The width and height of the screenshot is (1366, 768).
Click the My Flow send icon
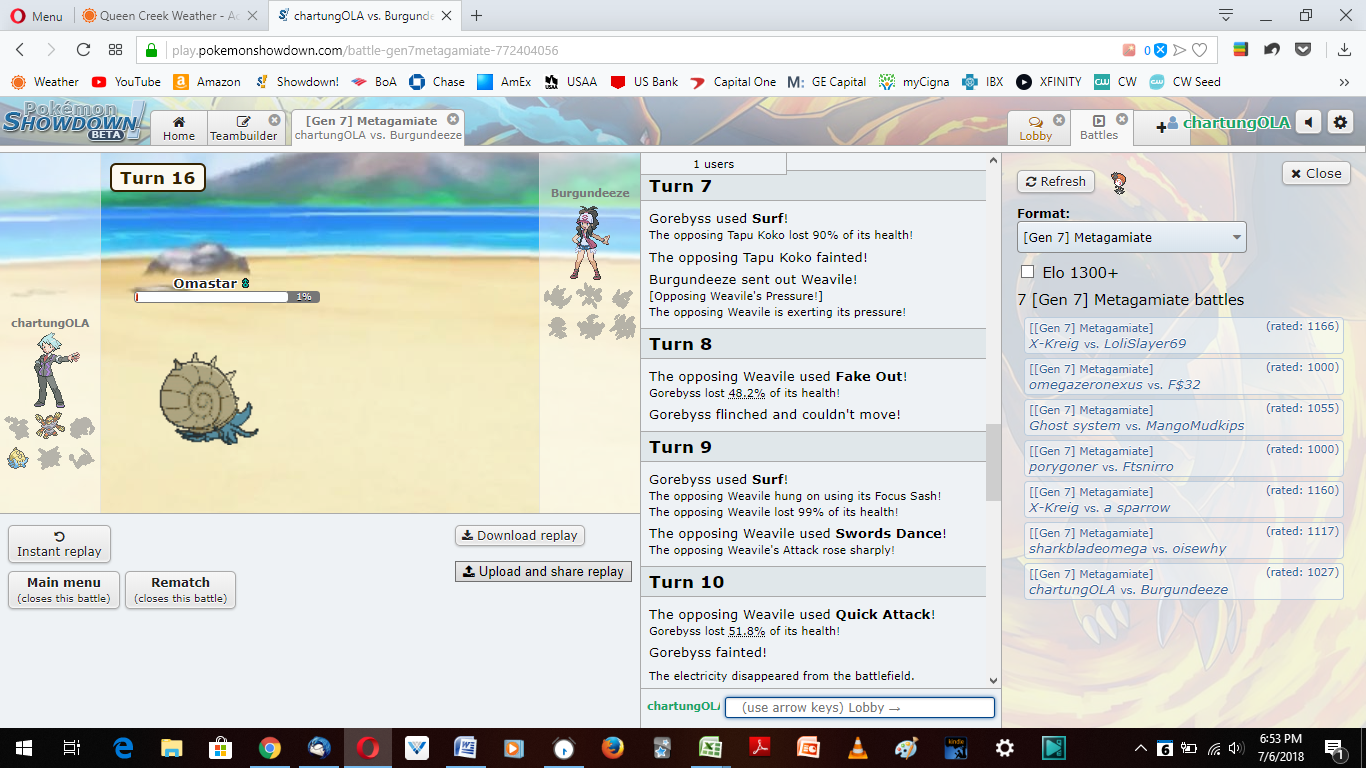(1180, 50)
